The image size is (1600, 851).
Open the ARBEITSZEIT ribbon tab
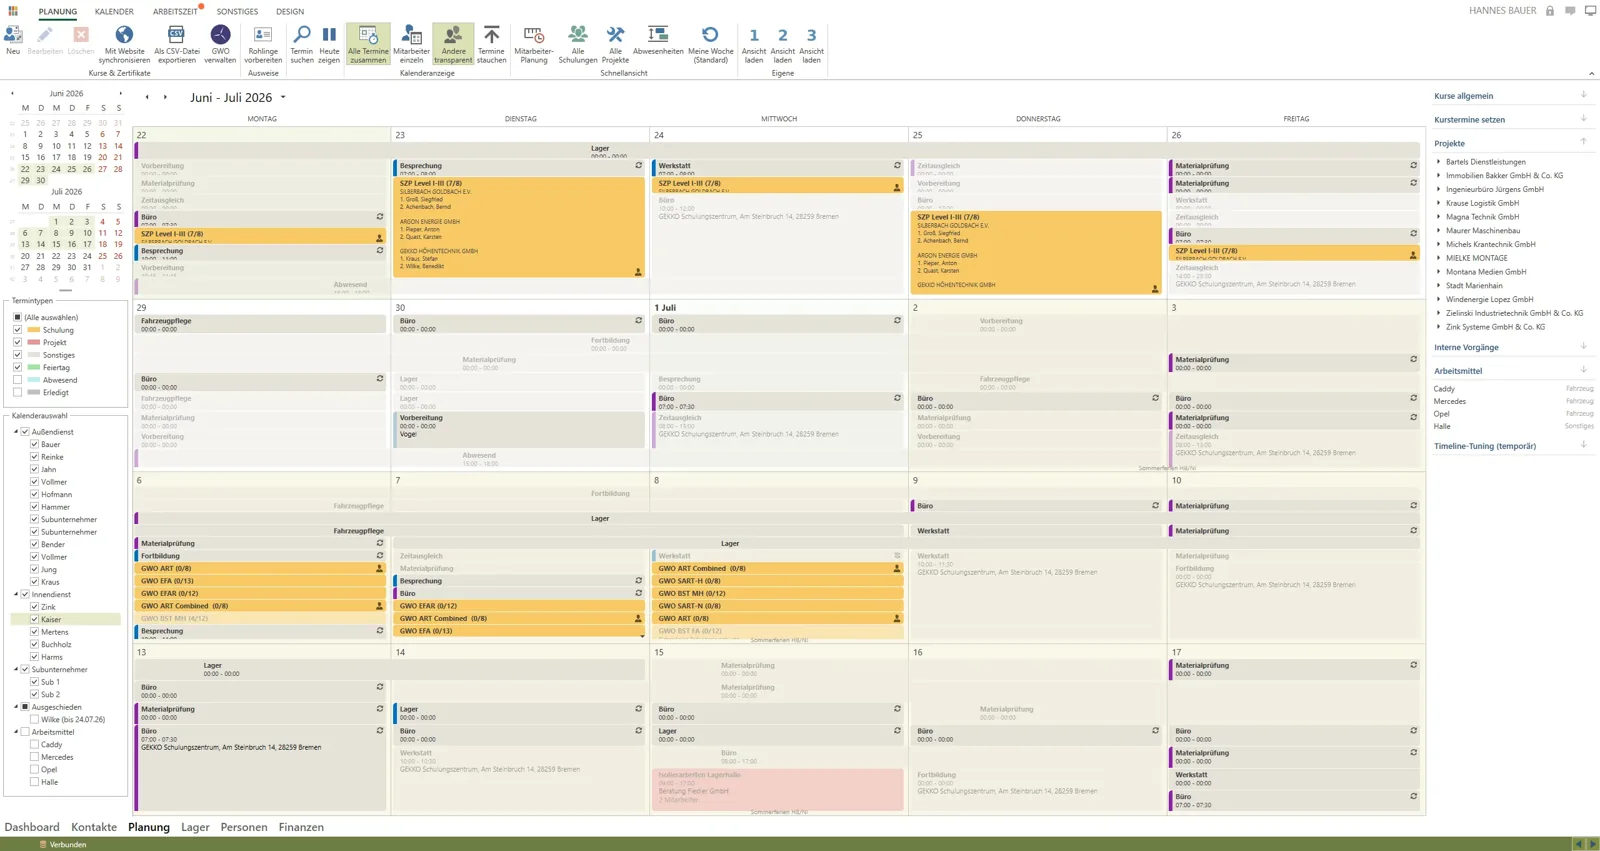click(x=175, y=12)
